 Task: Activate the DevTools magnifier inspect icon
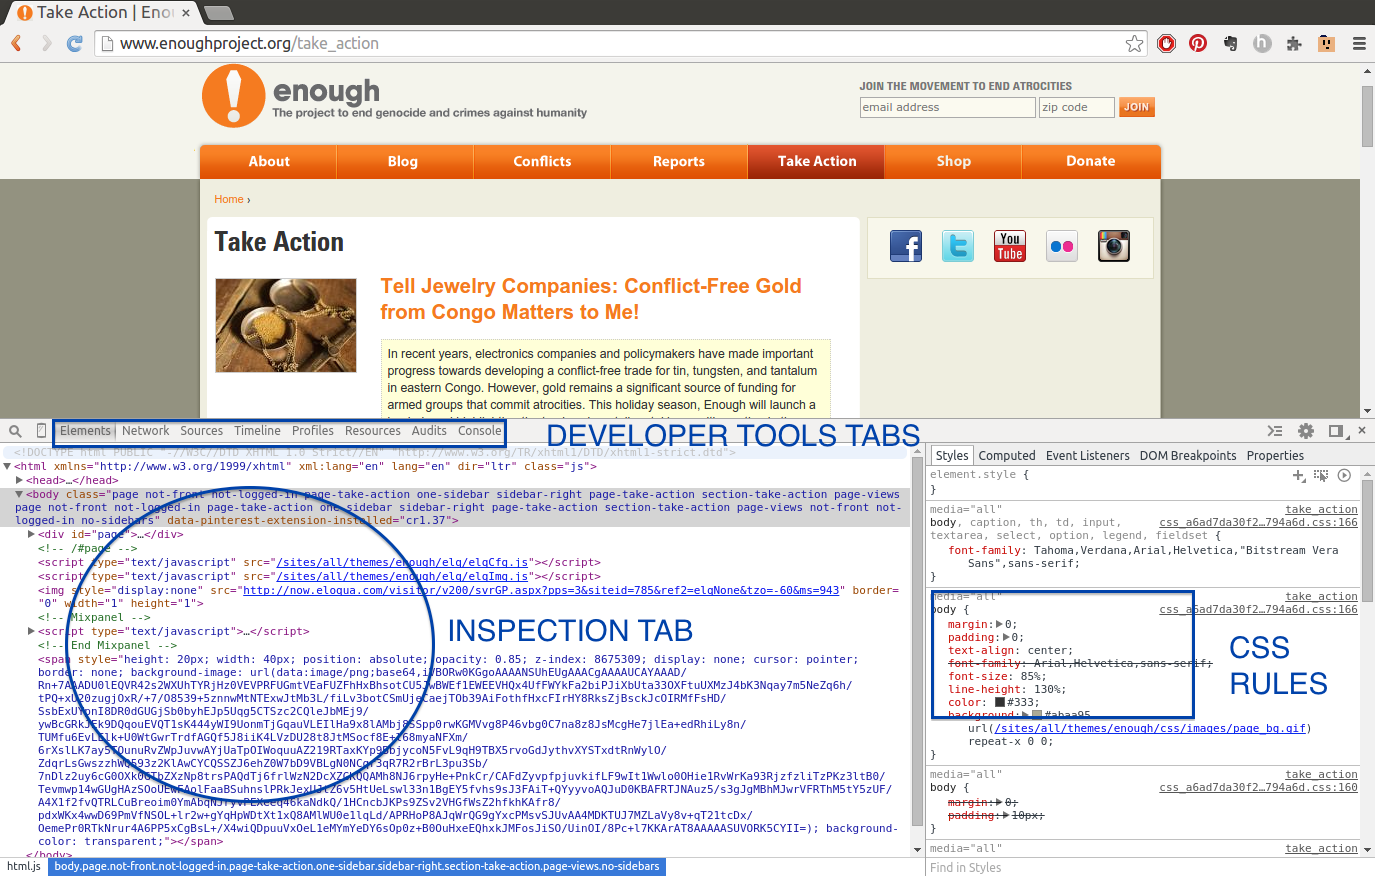point(15,431)
